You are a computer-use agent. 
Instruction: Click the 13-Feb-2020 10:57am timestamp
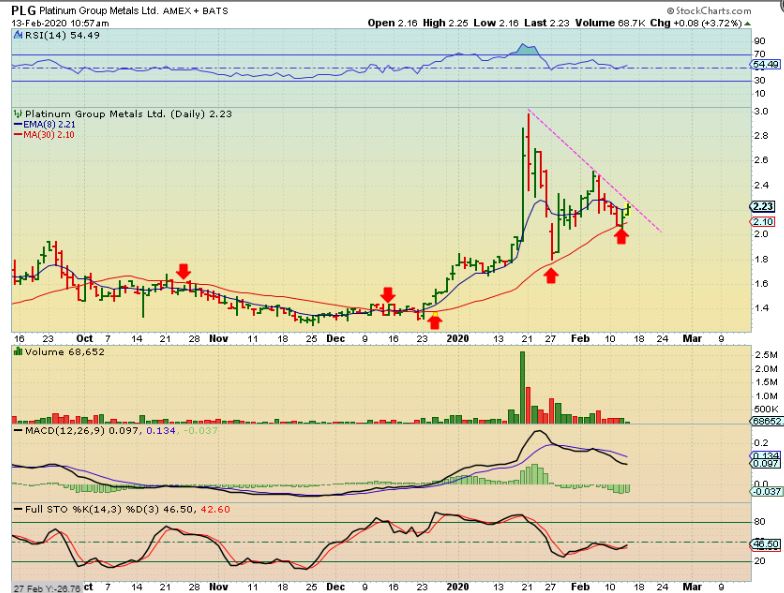pyautogui.click(x=60, y=23)
